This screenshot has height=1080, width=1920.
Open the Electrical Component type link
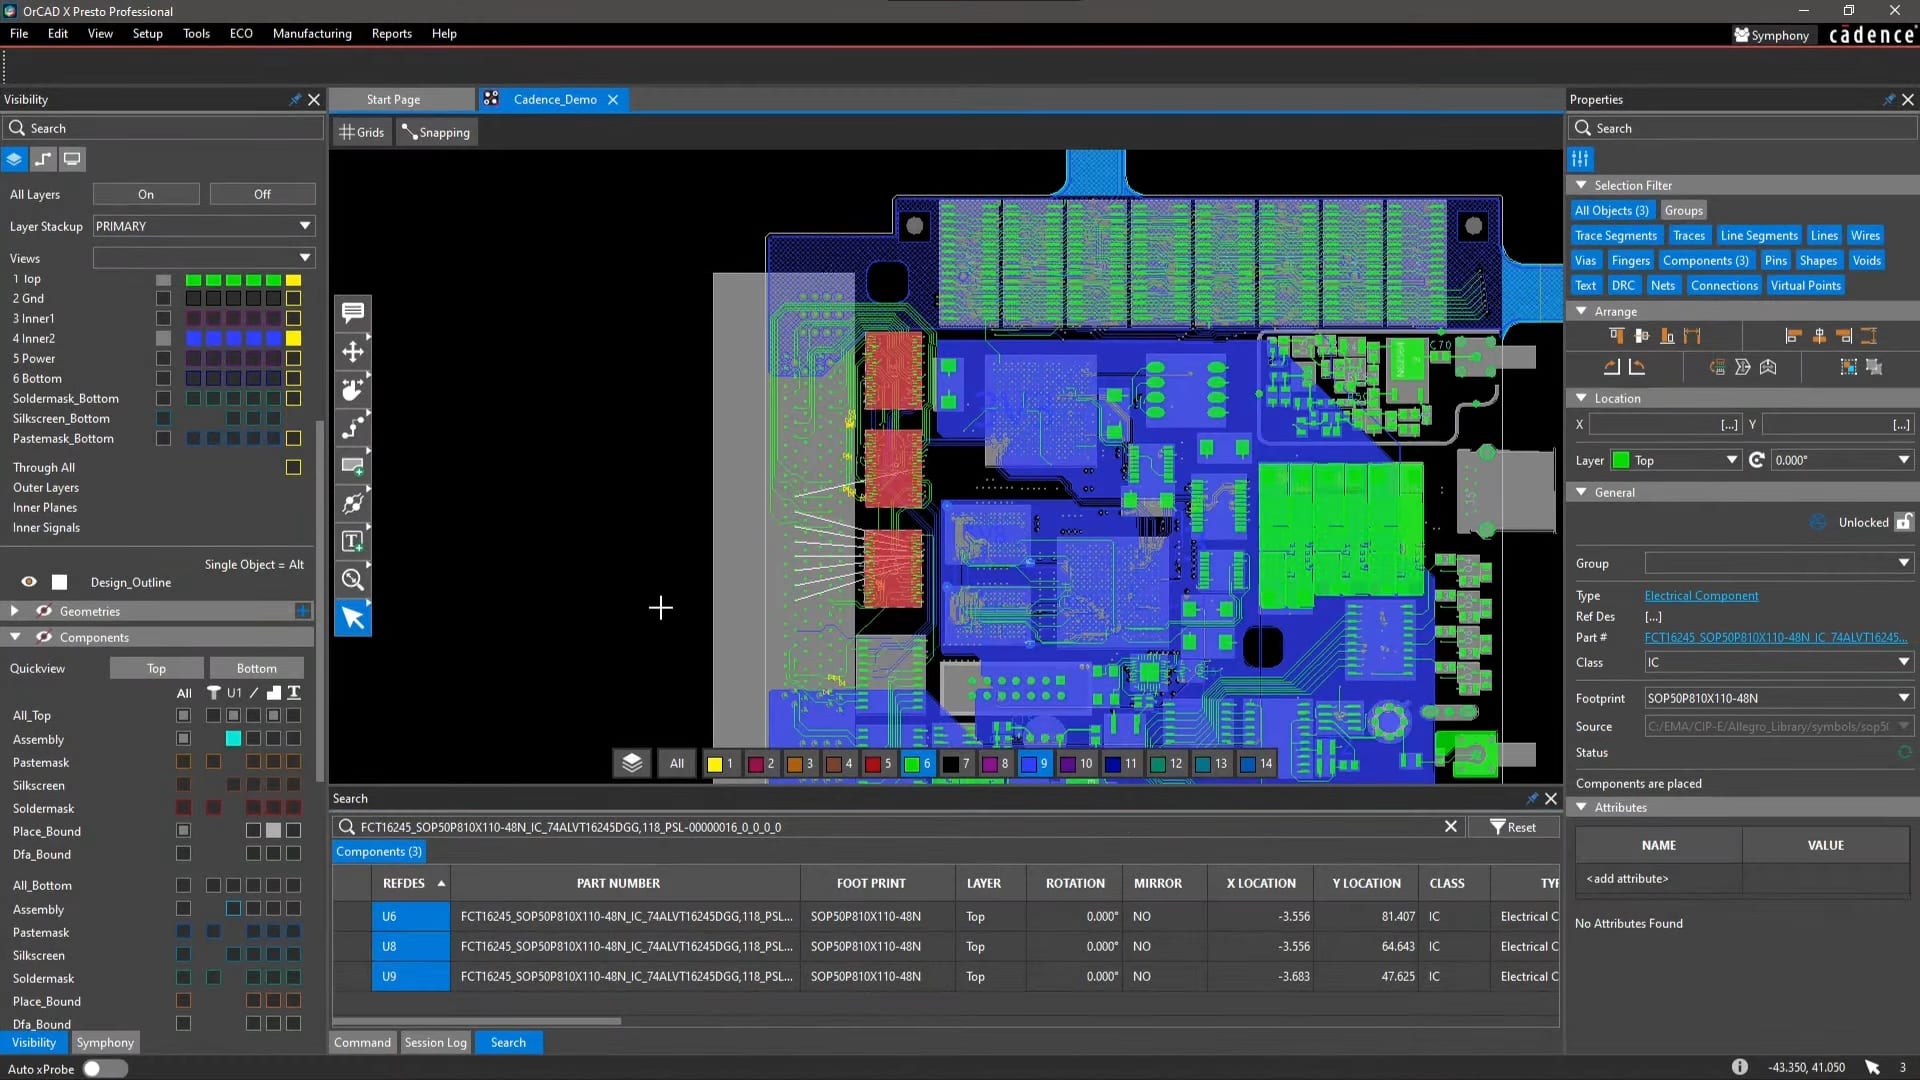point(1701,595)
